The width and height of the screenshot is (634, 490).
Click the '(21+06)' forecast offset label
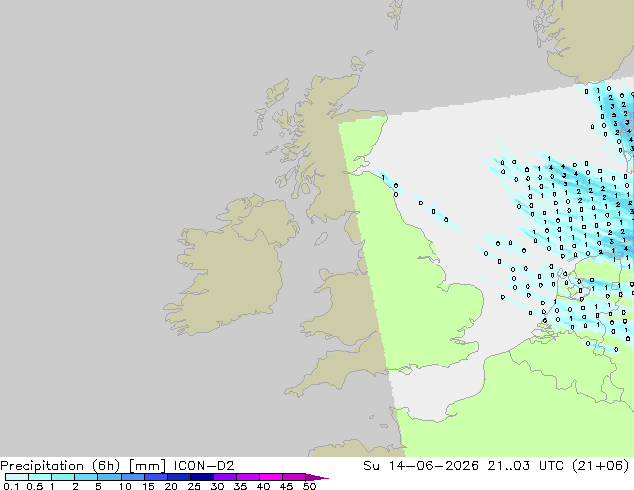(600, 466)
